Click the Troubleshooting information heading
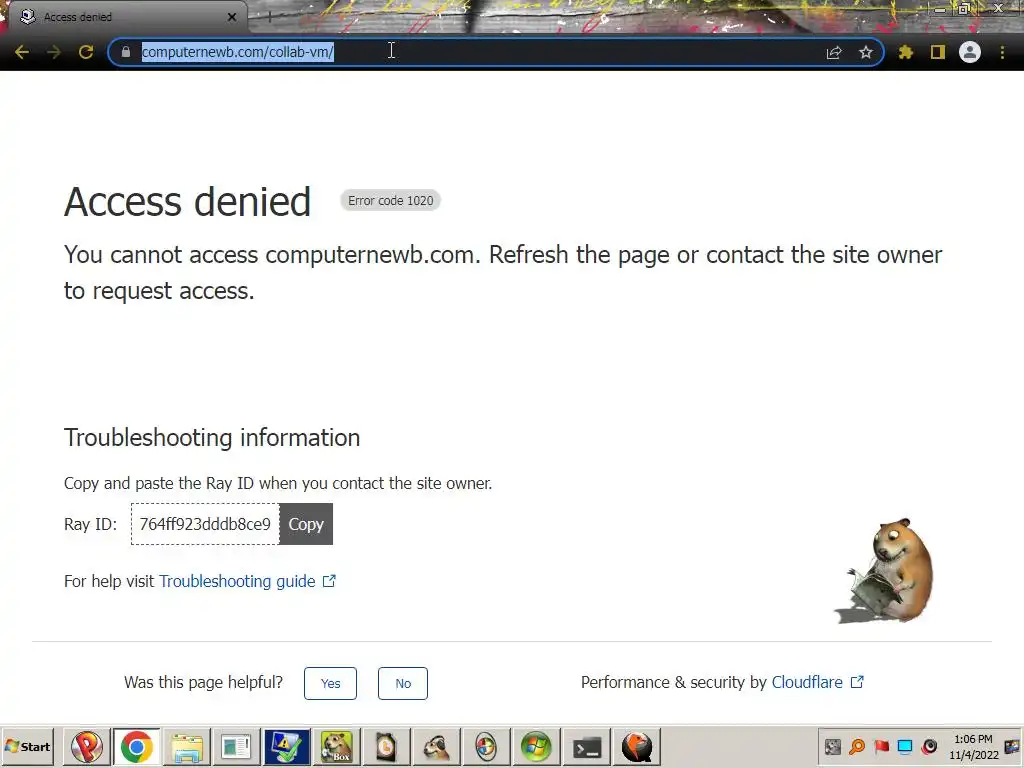Image resolution: width=1024 pixels, height=768 pixels. pyautogui.click(x=212, y=438)
